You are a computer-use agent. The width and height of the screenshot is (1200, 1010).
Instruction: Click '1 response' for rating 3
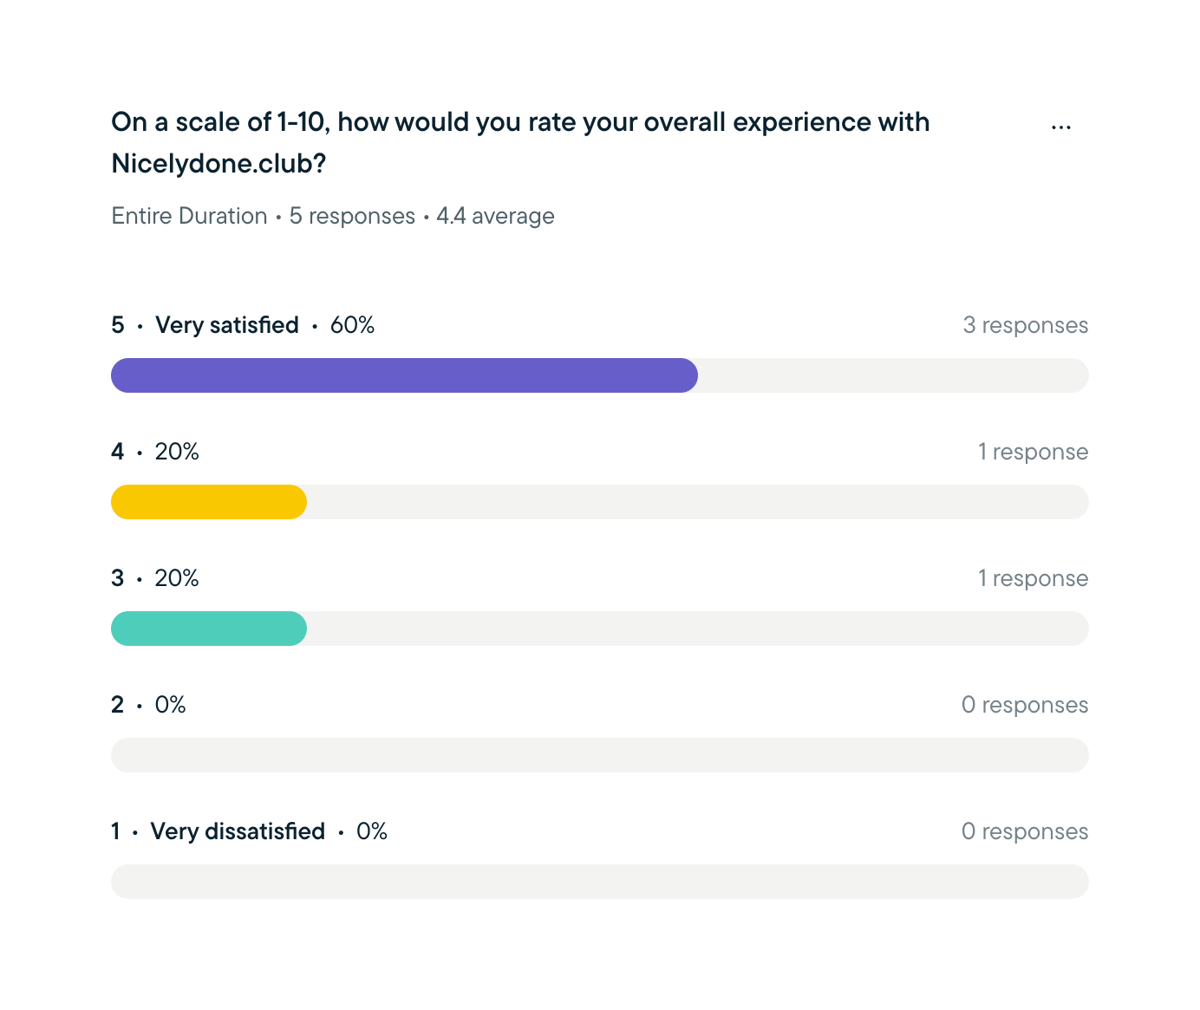tap(1032, 578)
